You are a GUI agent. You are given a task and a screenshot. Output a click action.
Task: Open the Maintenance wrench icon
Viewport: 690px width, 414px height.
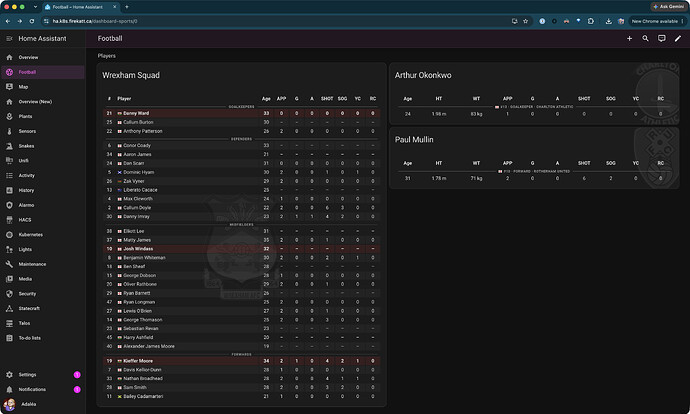tap(9, 264)
